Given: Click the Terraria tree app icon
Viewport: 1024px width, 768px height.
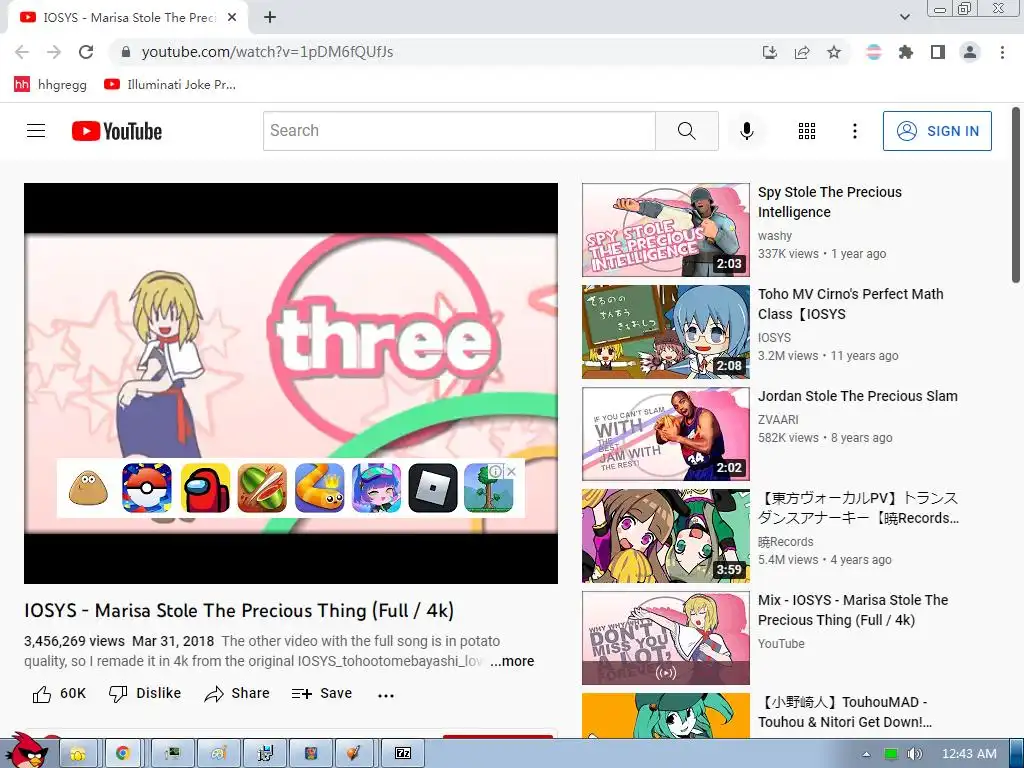Looking at the screenshot, I should pyautogui.click(x=488, y=488).
